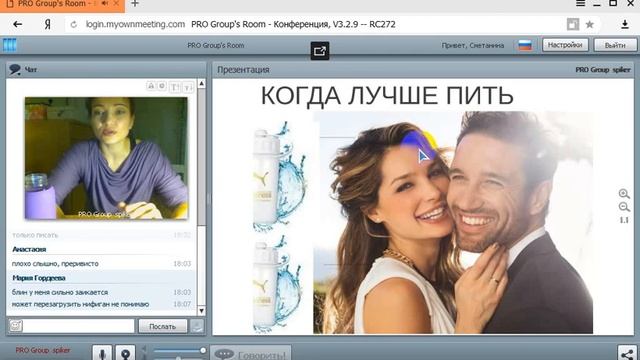The width and height of the screenshot is (640, 360).
Task: Click PRO Group spiker name in bottom bar
Action: [x=43, y=350]
